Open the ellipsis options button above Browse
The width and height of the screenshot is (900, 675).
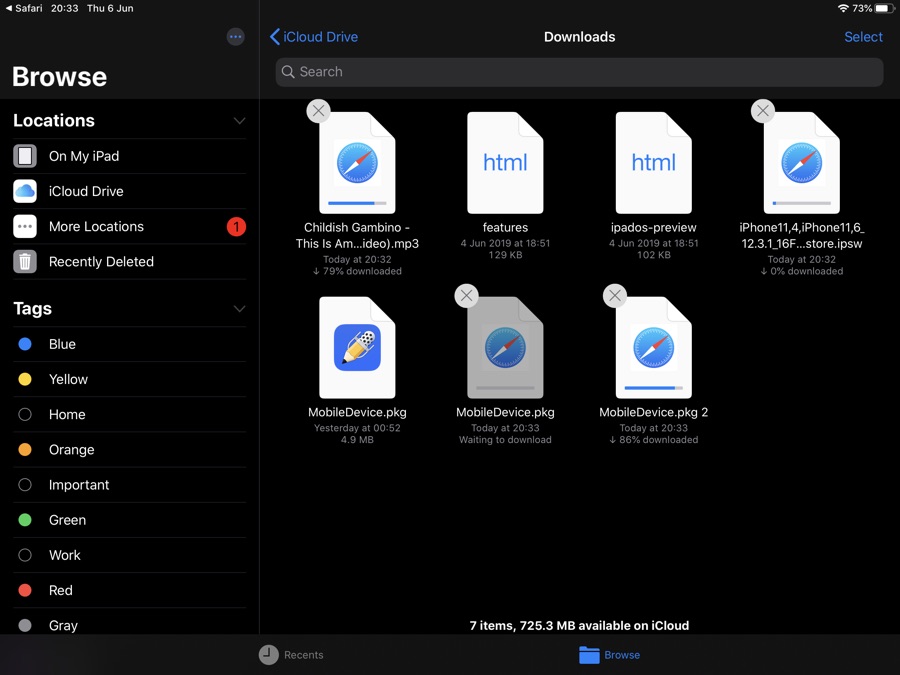[235, 37]
